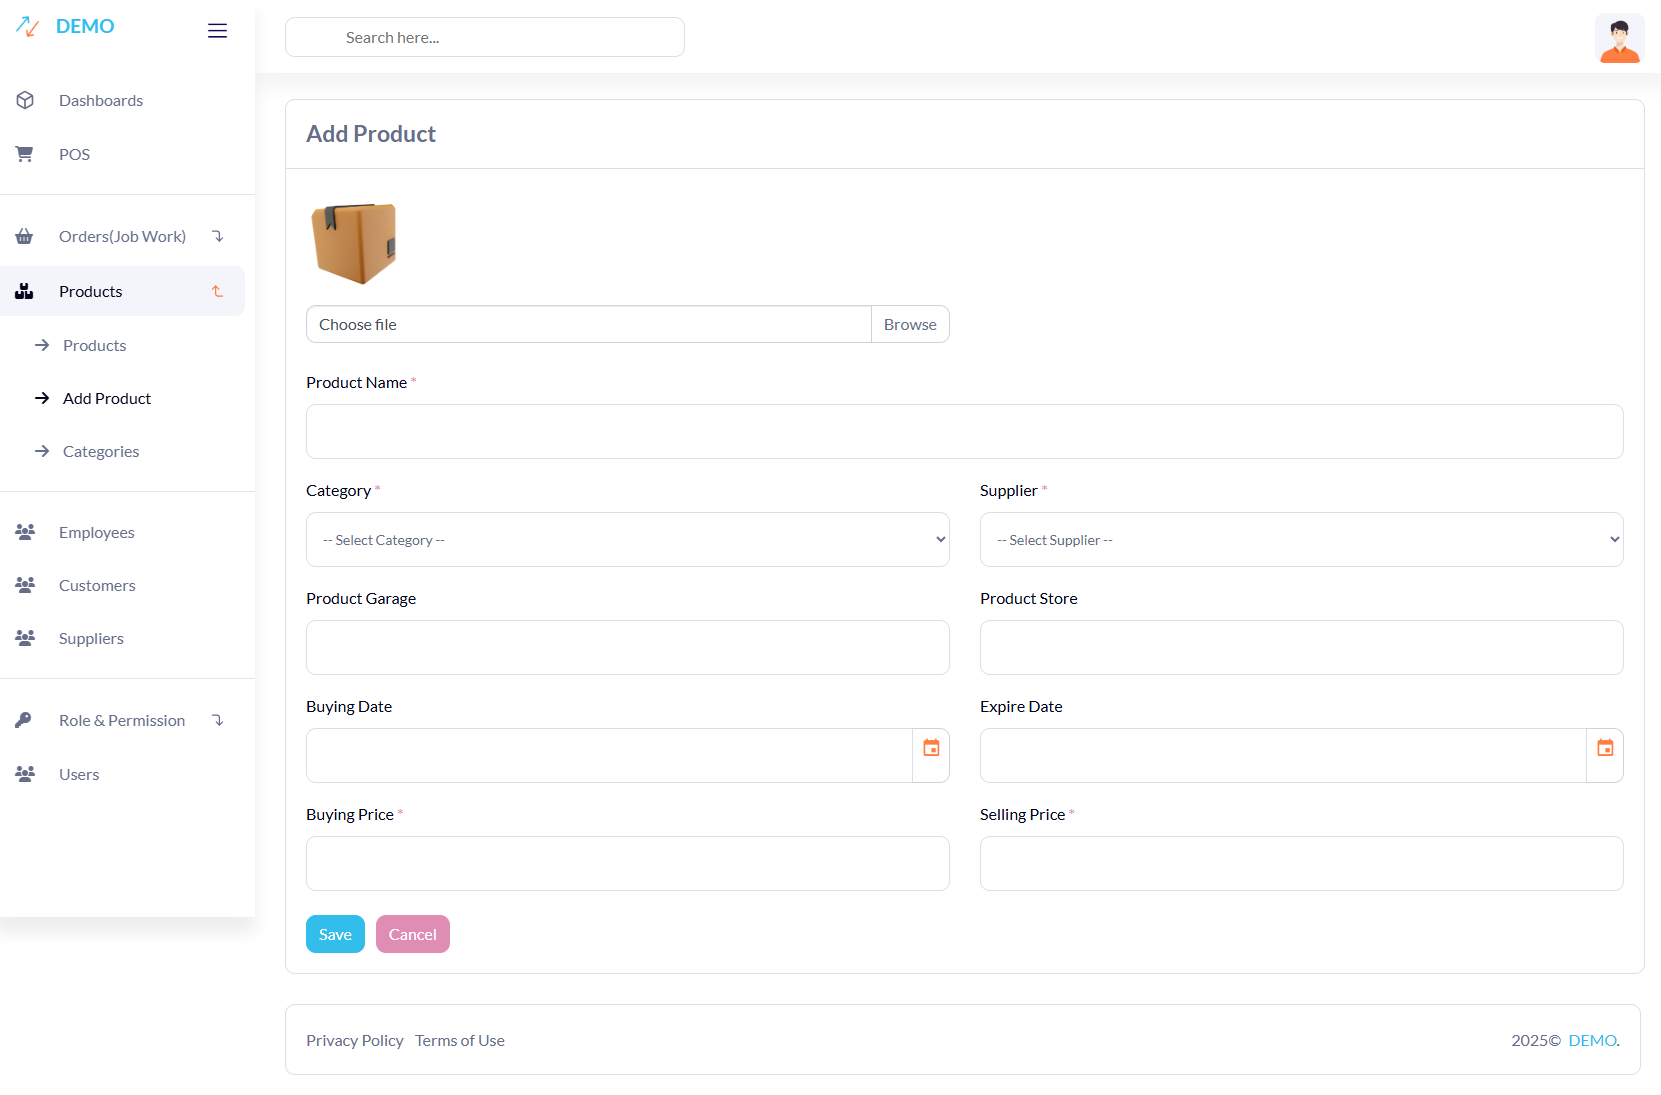Click the Buying Date calendar icon

[931, 748]
